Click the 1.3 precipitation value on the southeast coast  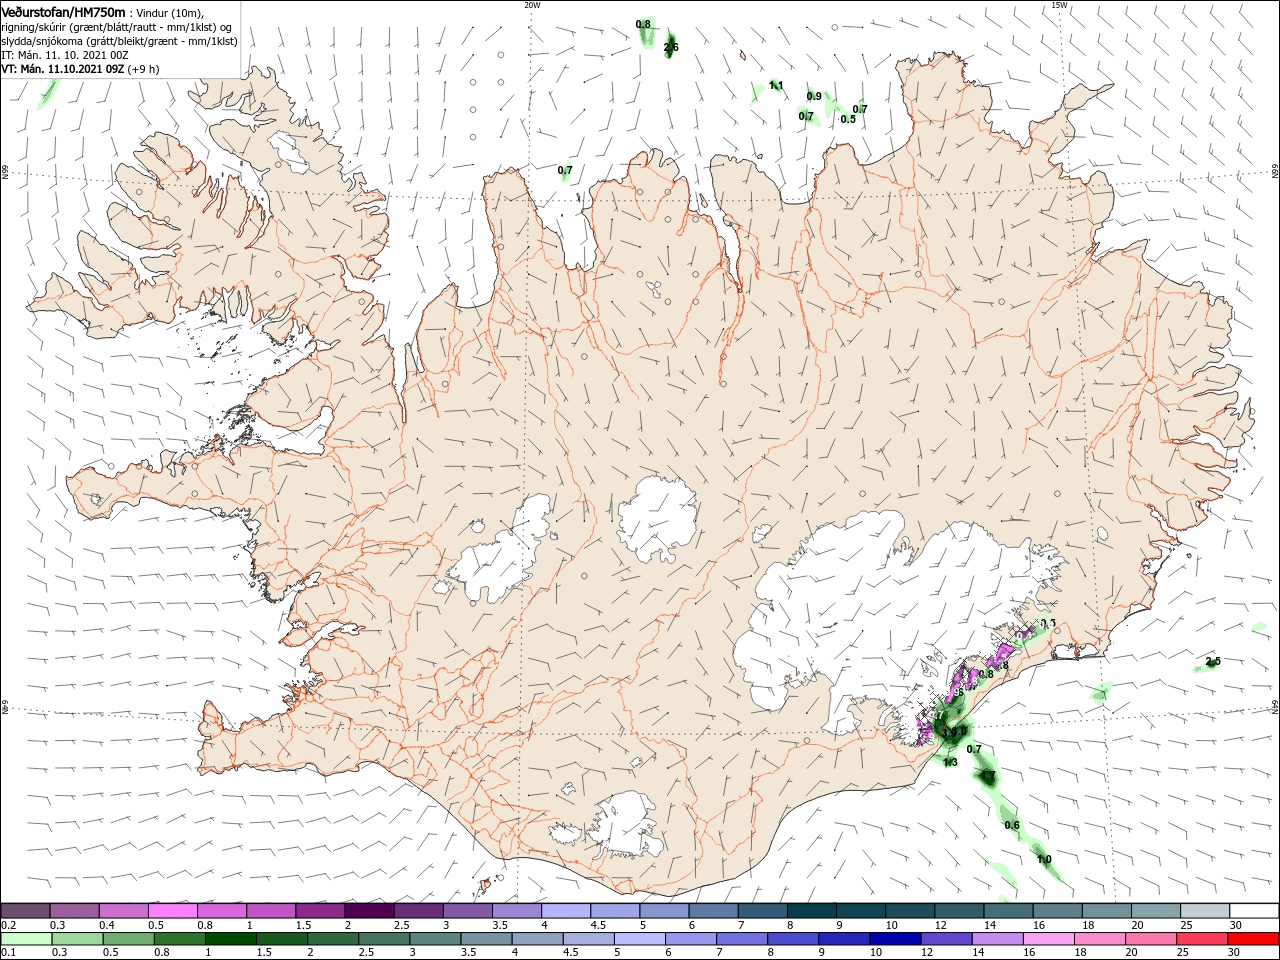pyautogui.click(x=950, y=762)
